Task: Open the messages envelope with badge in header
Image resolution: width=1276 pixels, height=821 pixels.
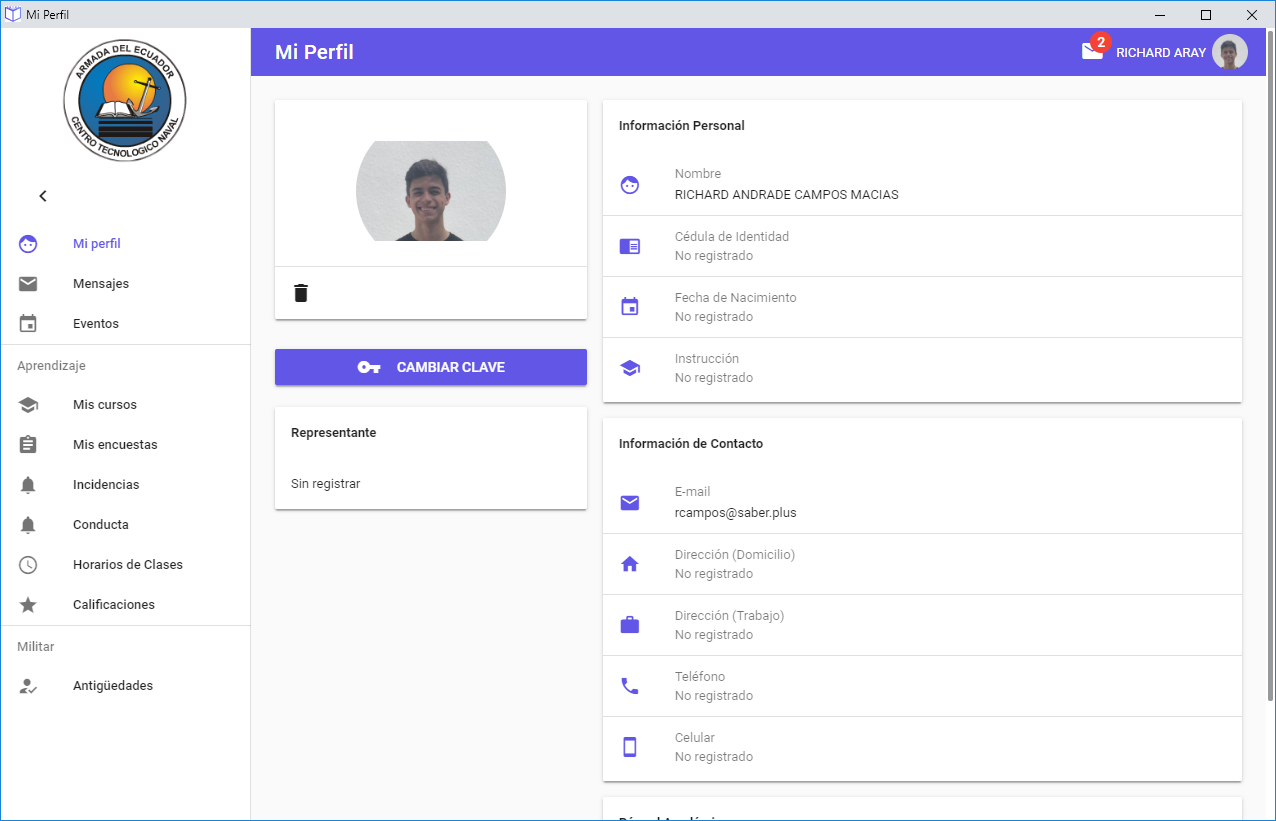Action: coord(1094,50)
